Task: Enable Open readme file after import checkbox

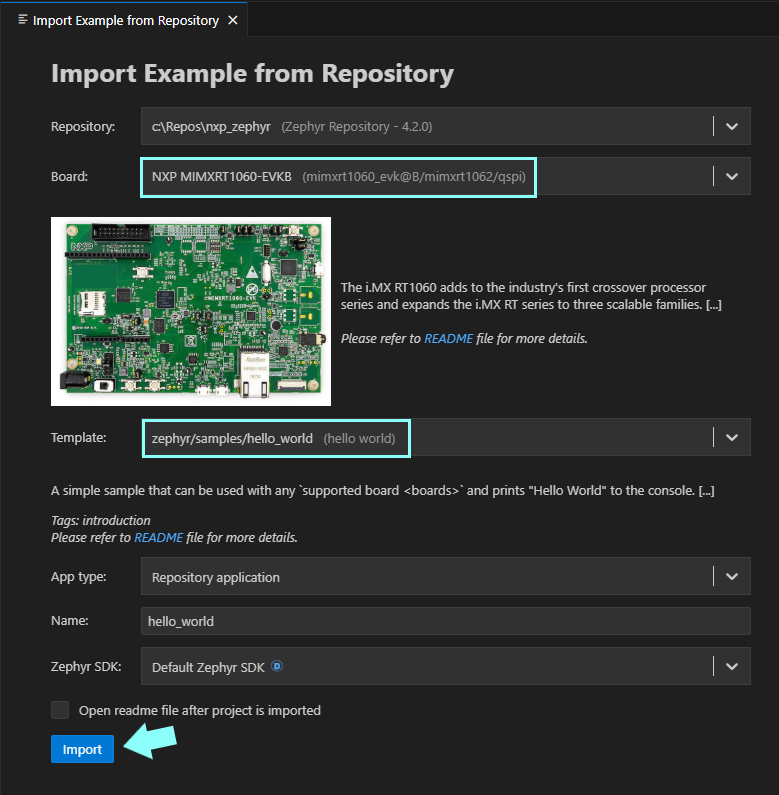Action: coord(60,710)
